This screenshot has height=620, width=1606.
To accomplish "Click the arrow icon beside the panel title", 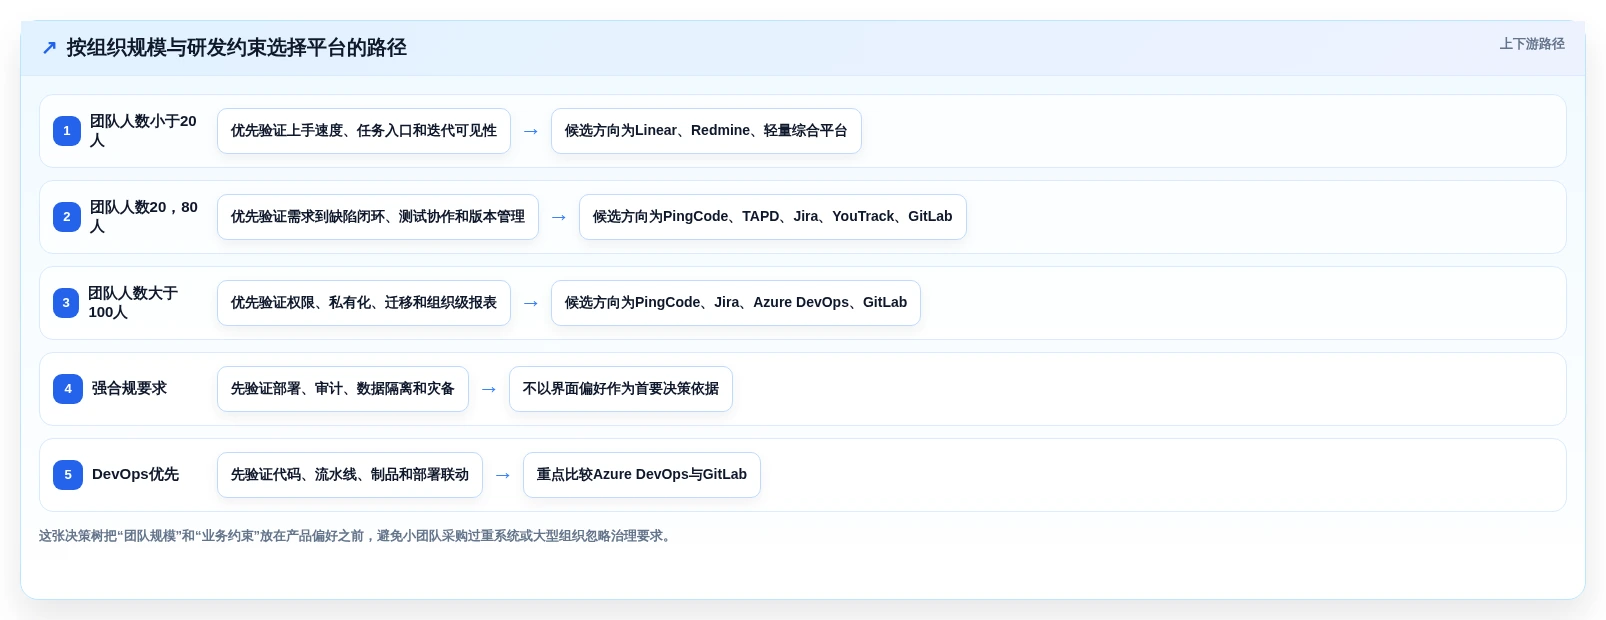I will pyautogui.click(x=49, y=48).
